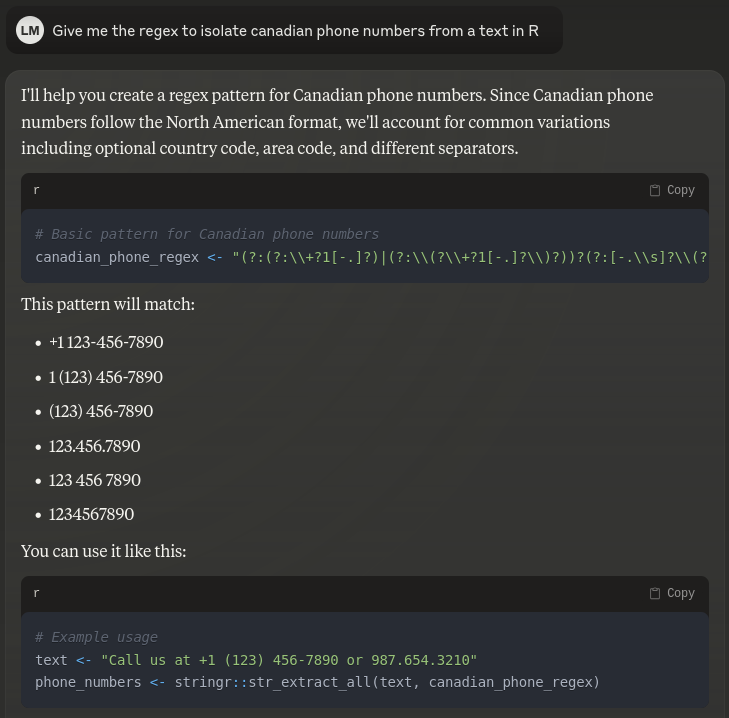Viewport: 729px width, 718px height.
Task: Click the LM user avatar
Action: [x=30, y=31]
